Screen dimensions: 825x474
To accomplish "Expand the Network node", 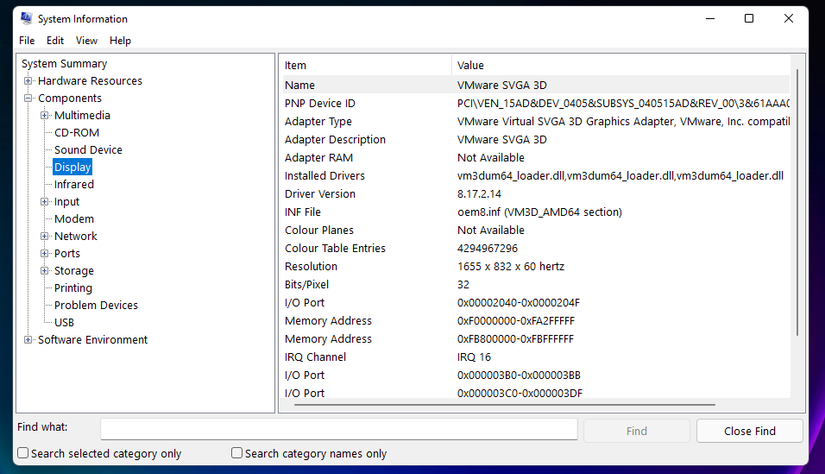I will pos(45,236).
